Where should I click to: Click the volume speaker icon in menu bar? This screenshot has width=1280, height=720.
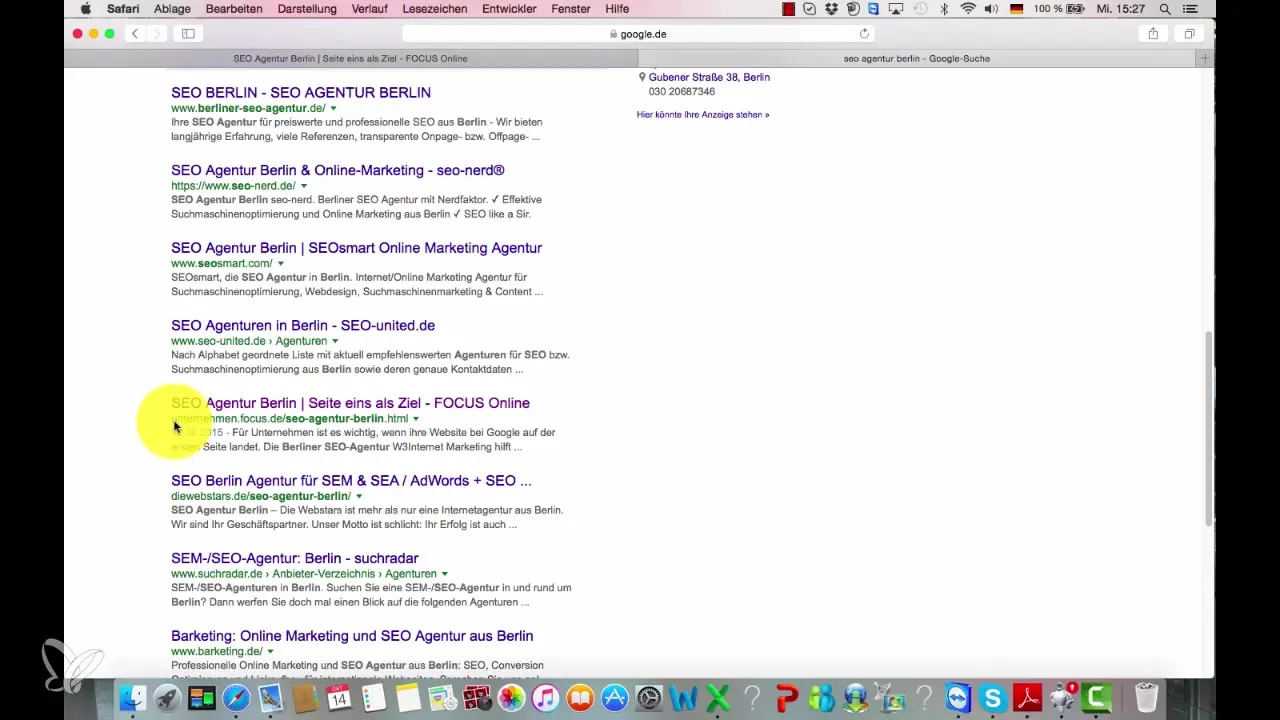click(x=991, y=9)
